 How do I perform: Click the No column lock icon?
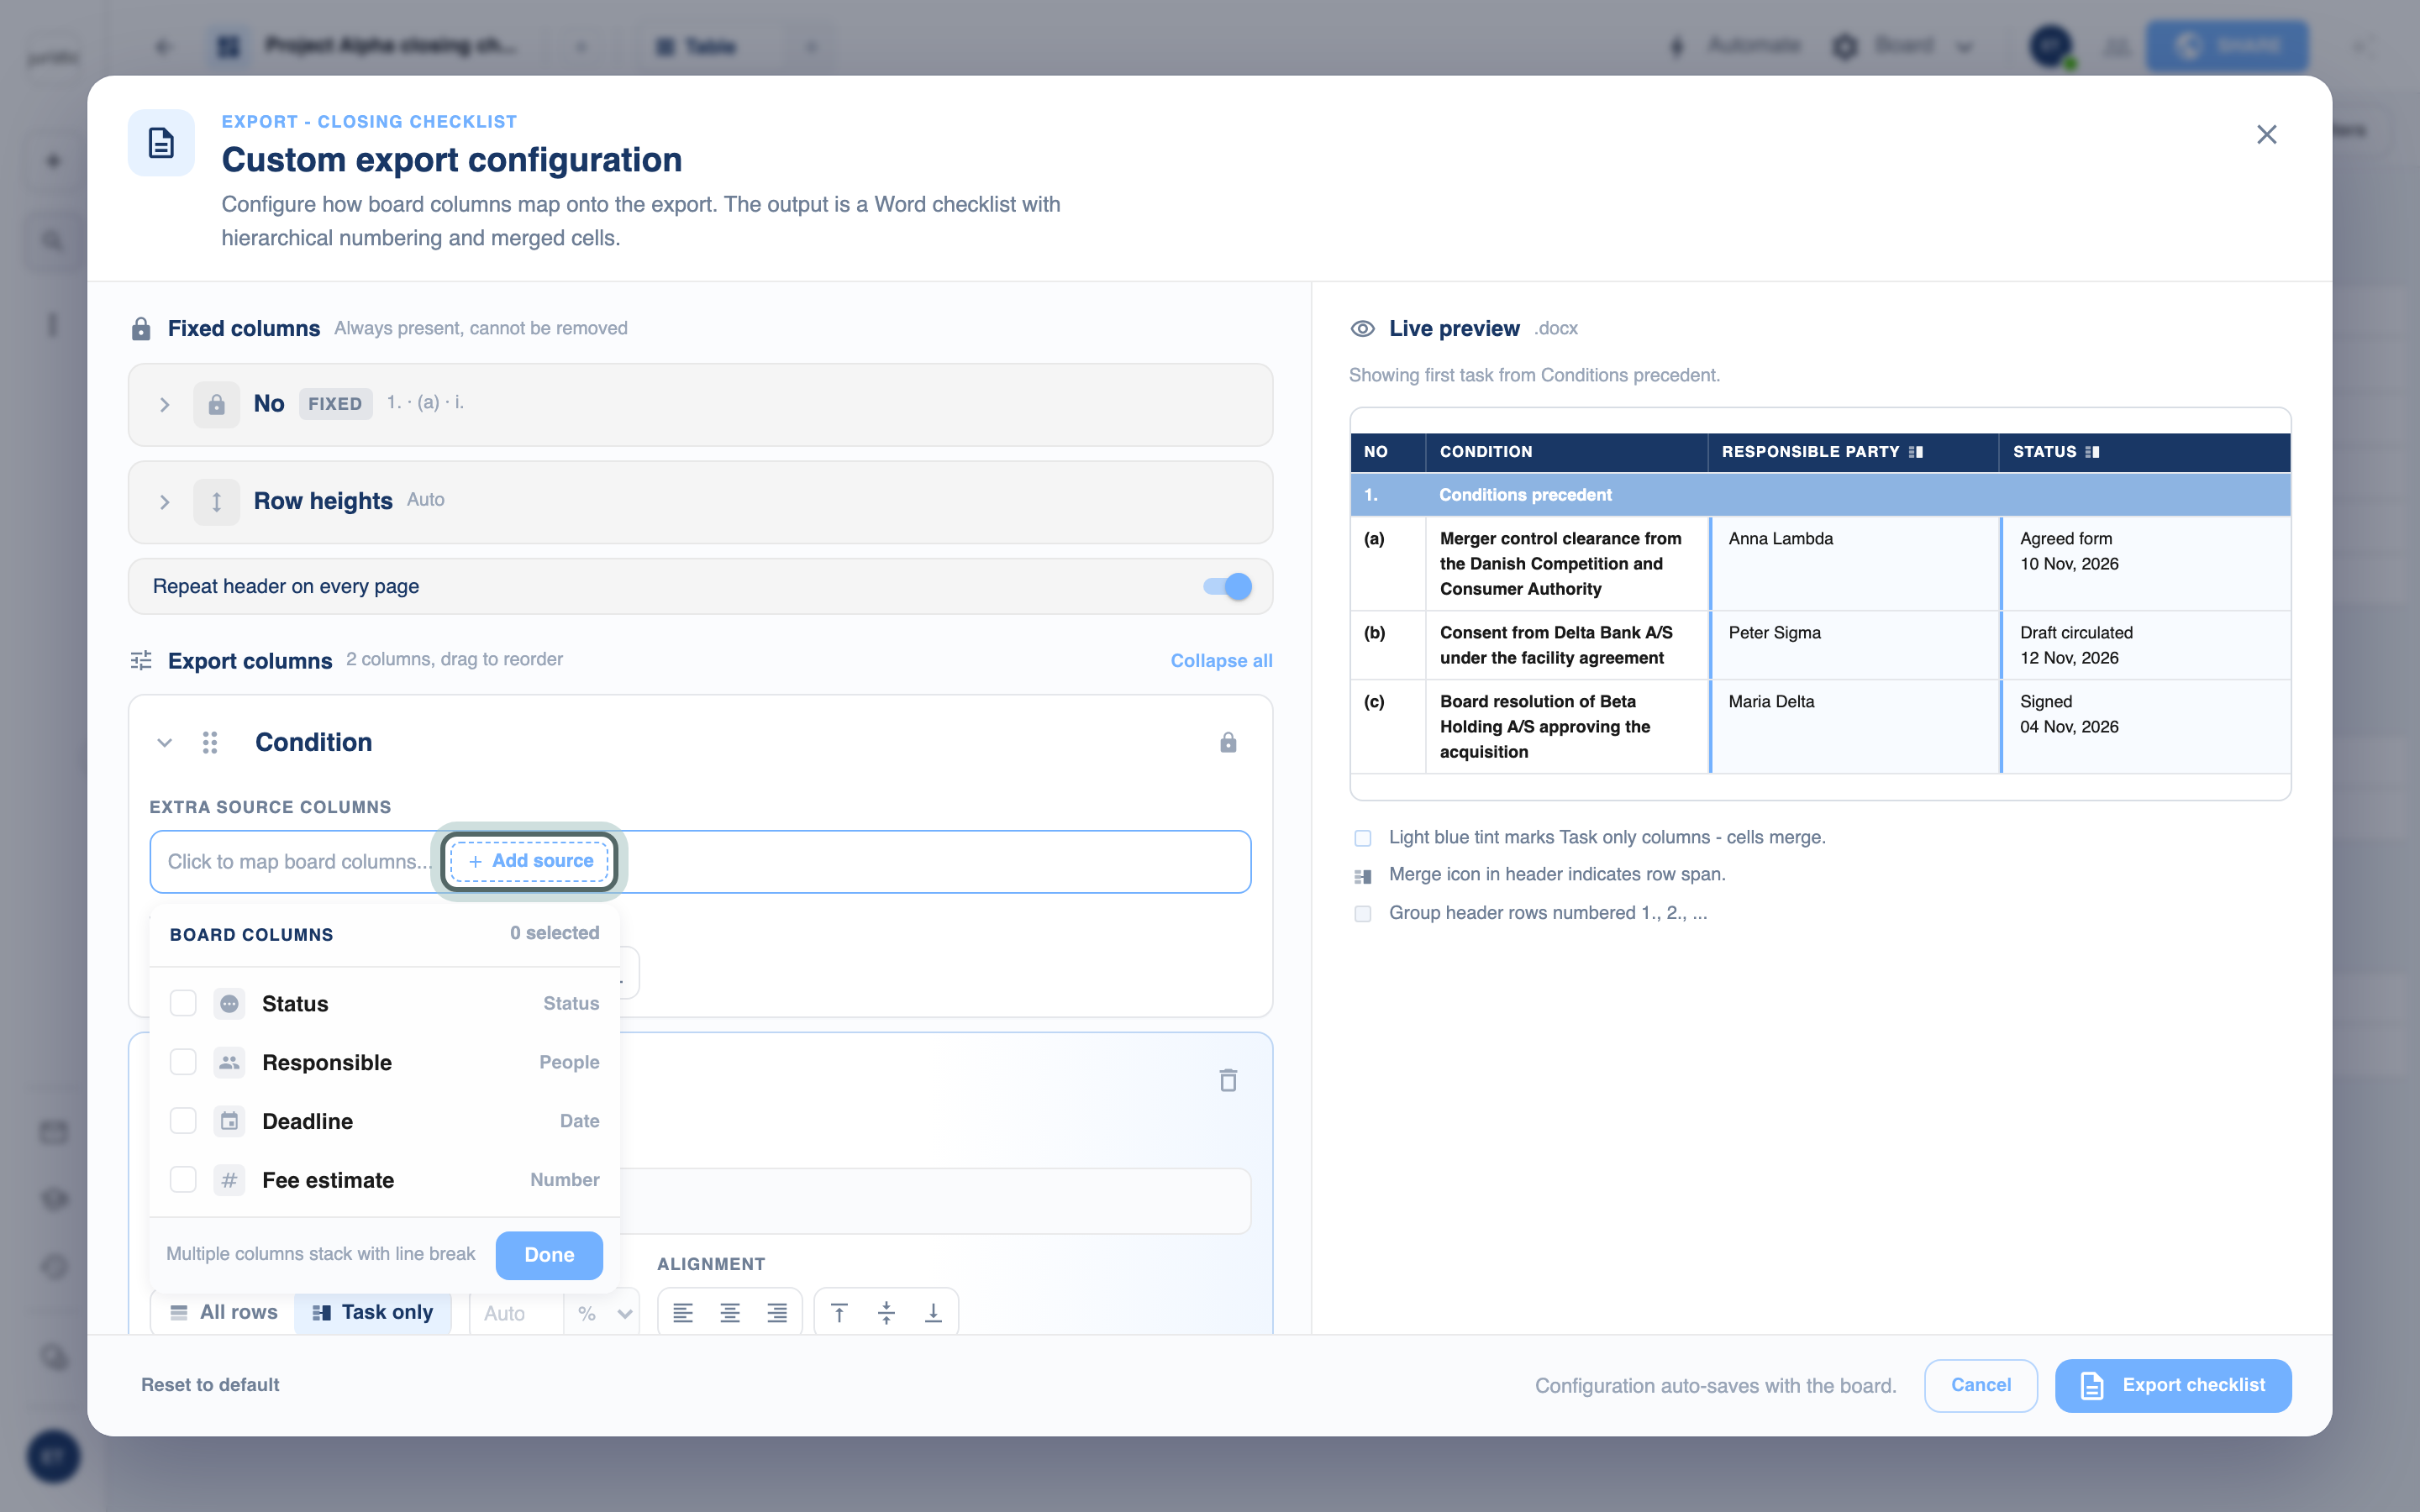(216, 404)
